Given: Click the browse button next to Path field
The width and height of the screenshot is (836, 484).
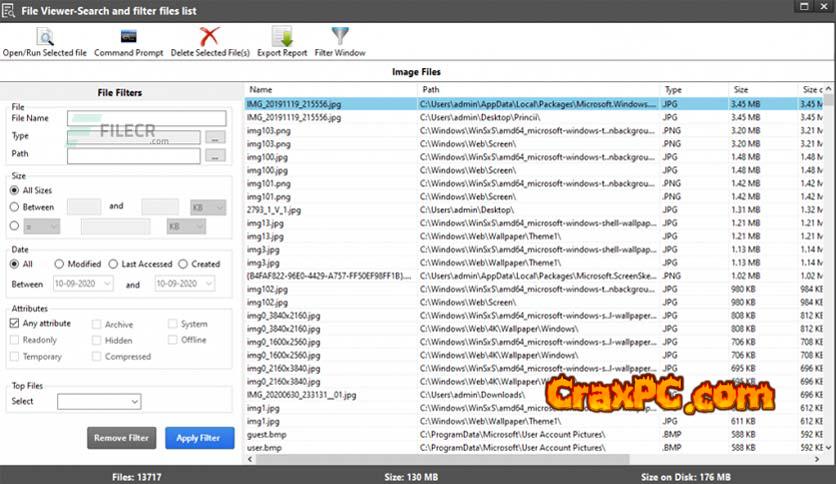Looking at the screenshot, I should coord(215,156).
